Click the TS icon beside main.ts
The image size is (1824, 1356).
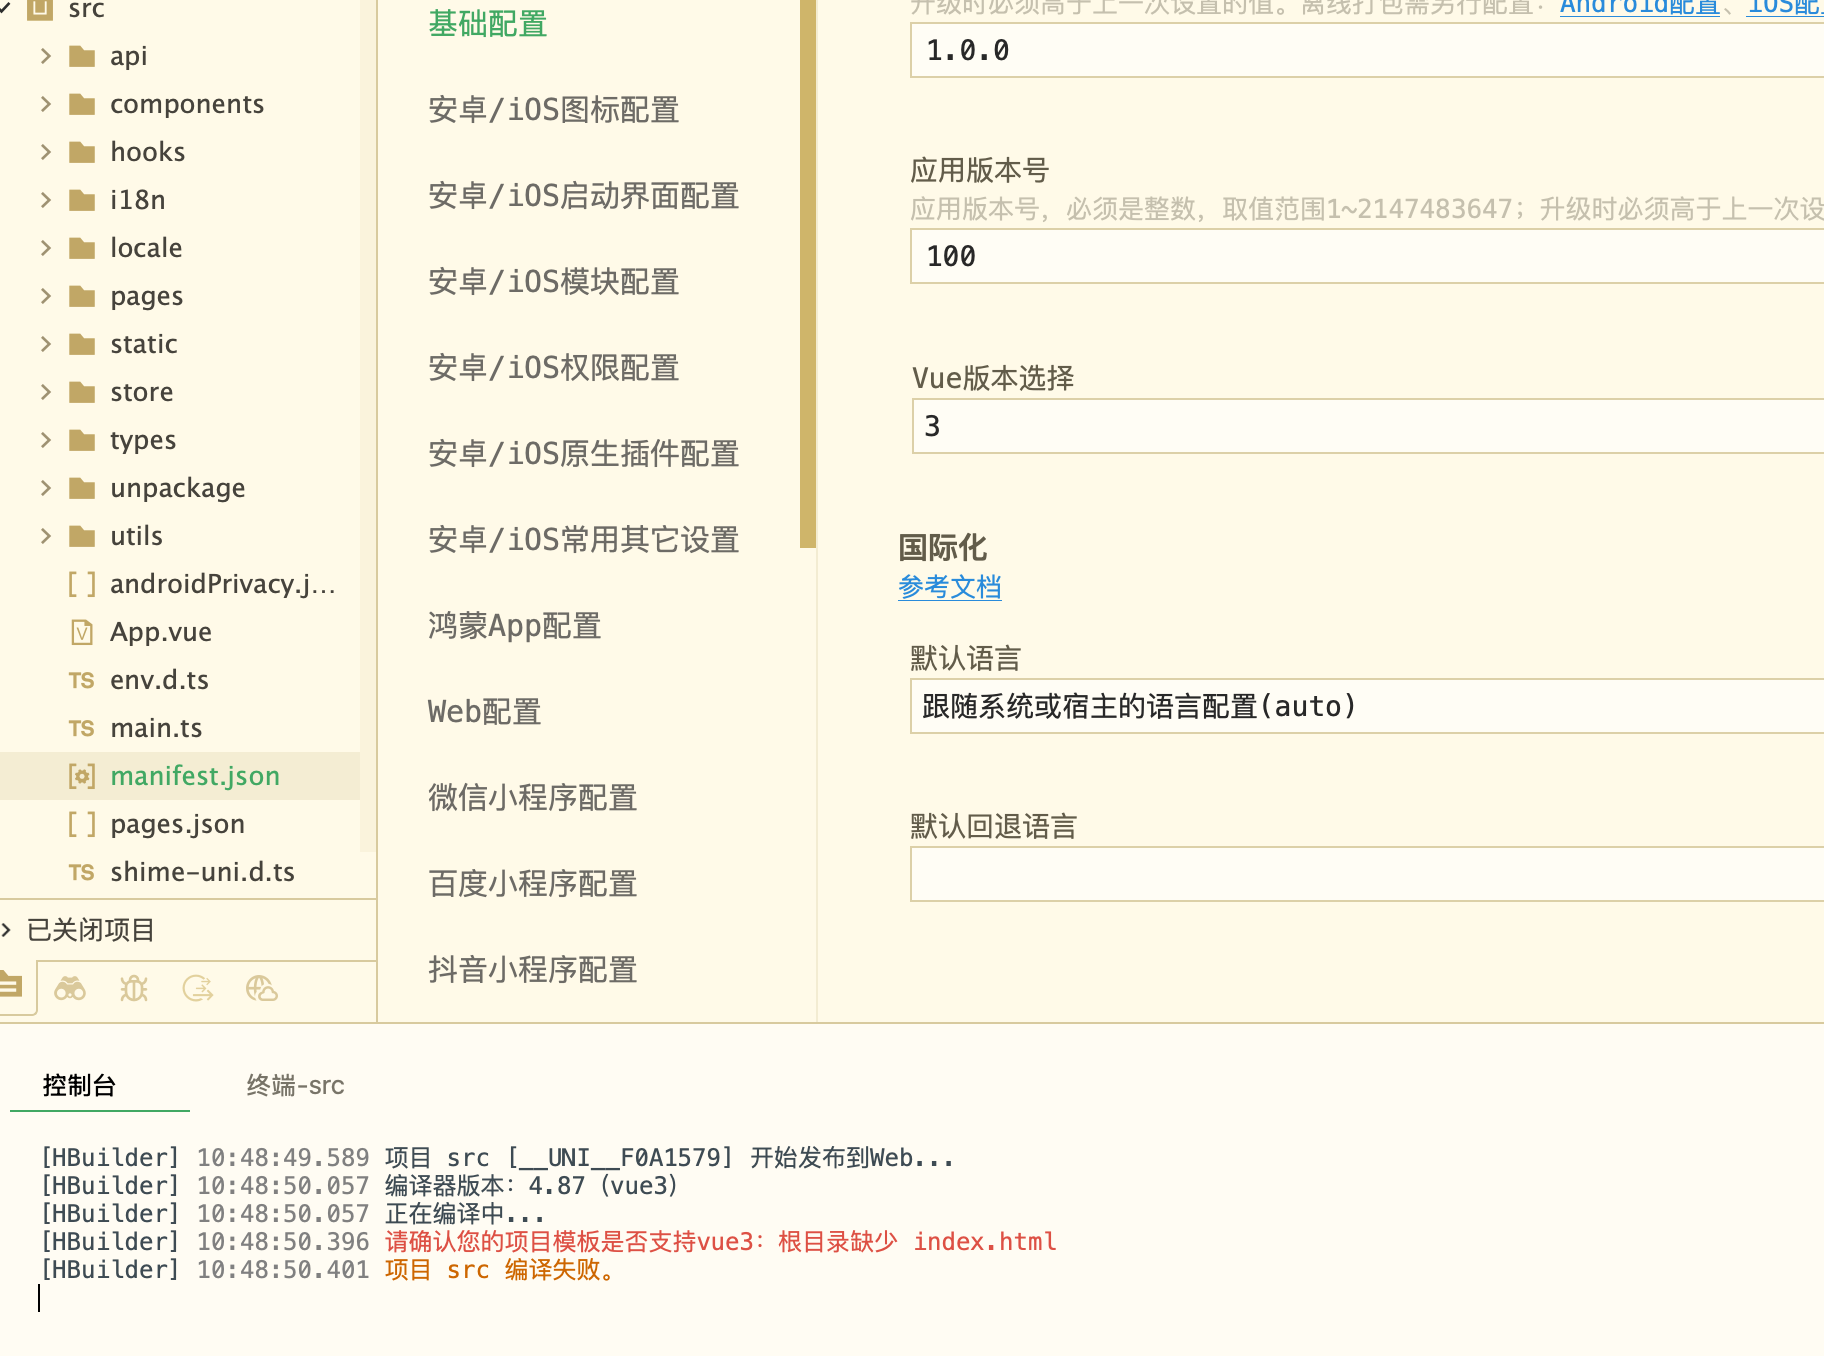[82, 728]
